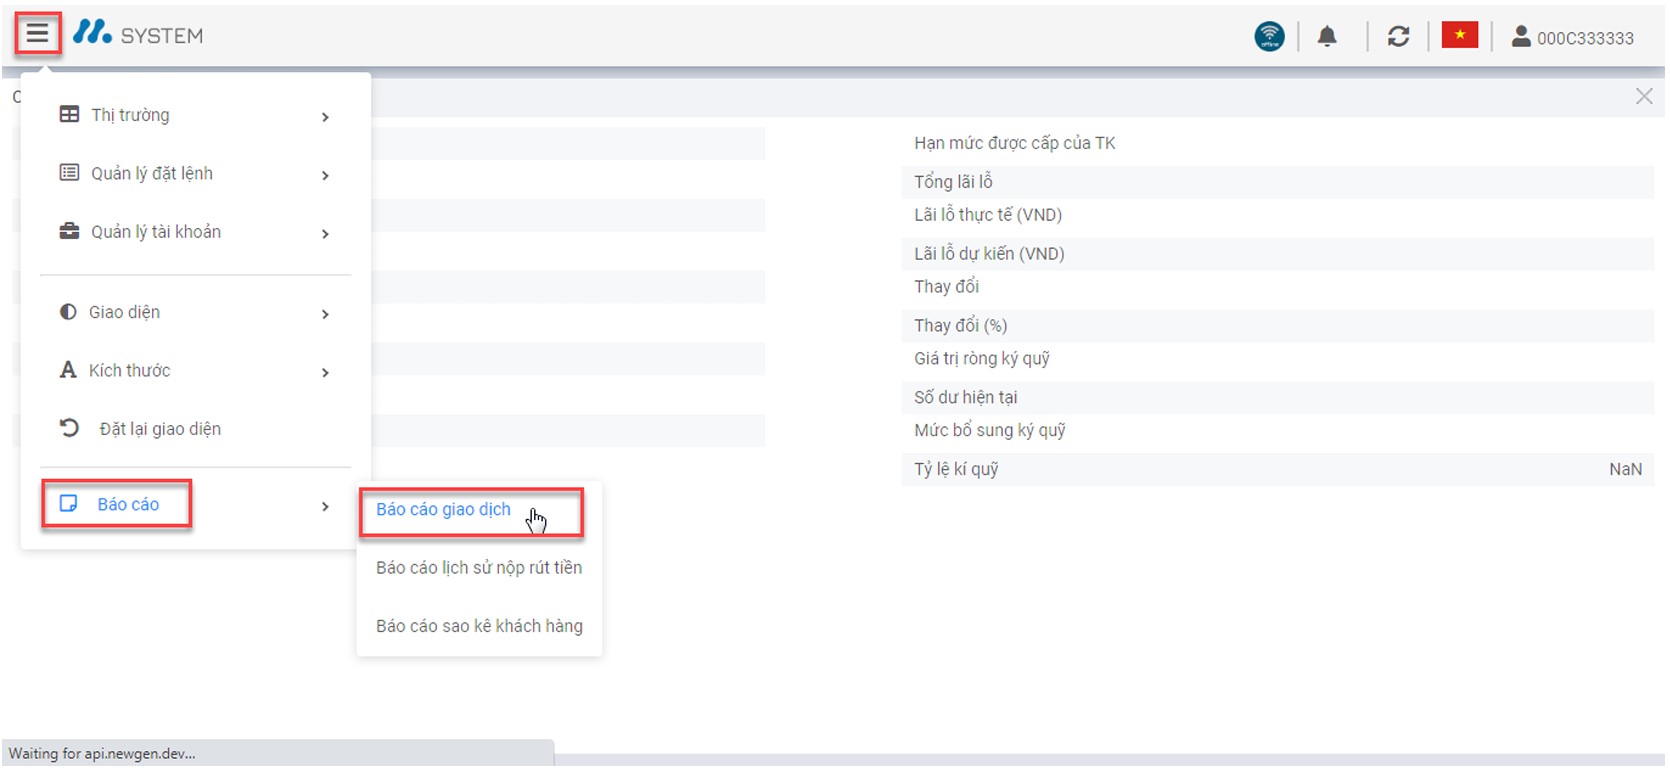Choose Báo cáo sao kê khách hàng
The image size is (1670, 776).
(x=479, y=626)
